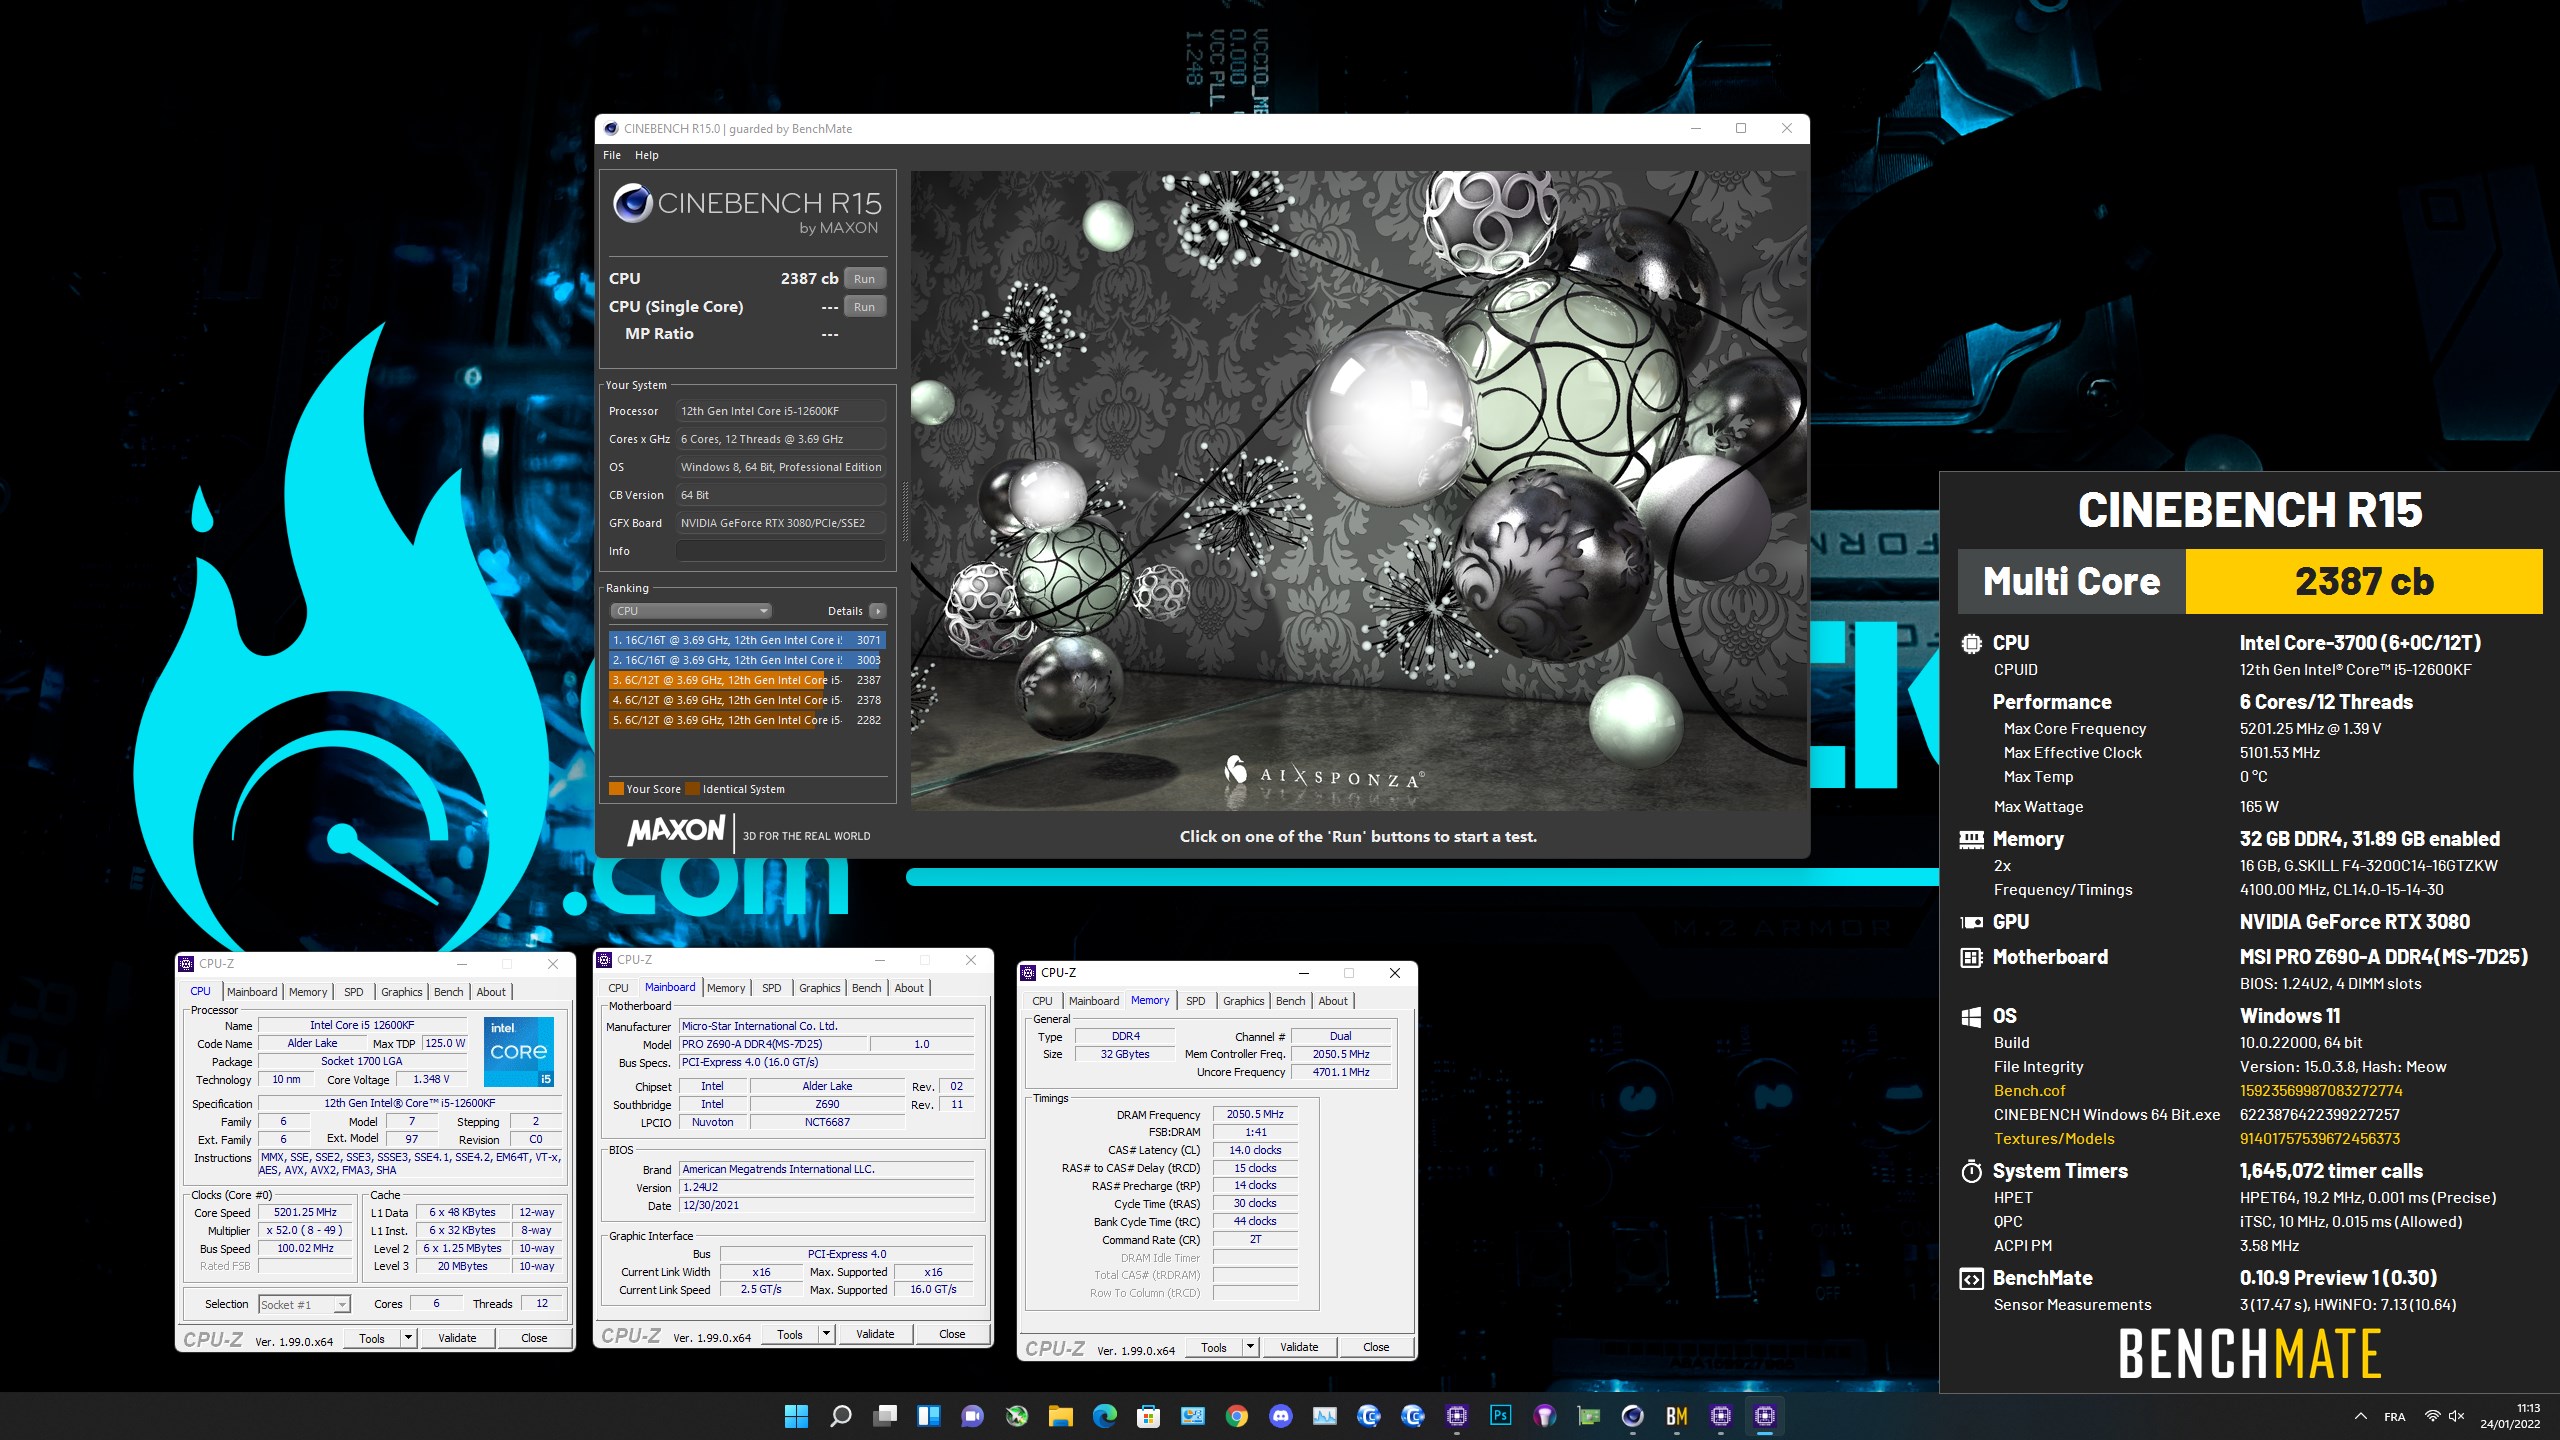This screenshot has height=1440, width=2560.
Task: Open taskbar Search
Action: (x=841, y=1416)
